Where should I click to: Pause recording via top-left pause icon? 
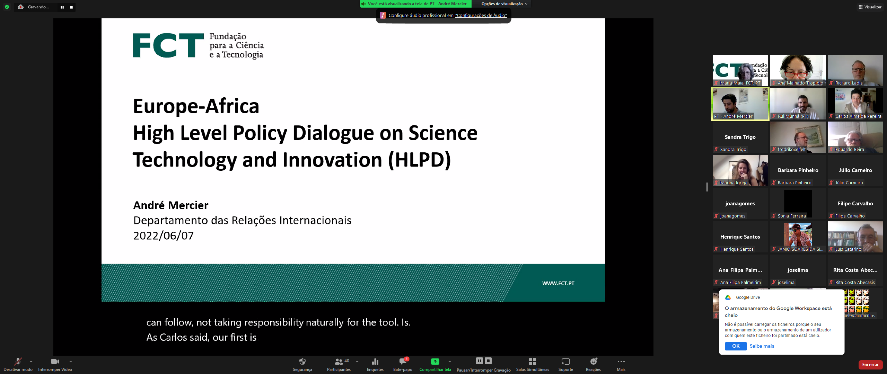coord(62,7)
